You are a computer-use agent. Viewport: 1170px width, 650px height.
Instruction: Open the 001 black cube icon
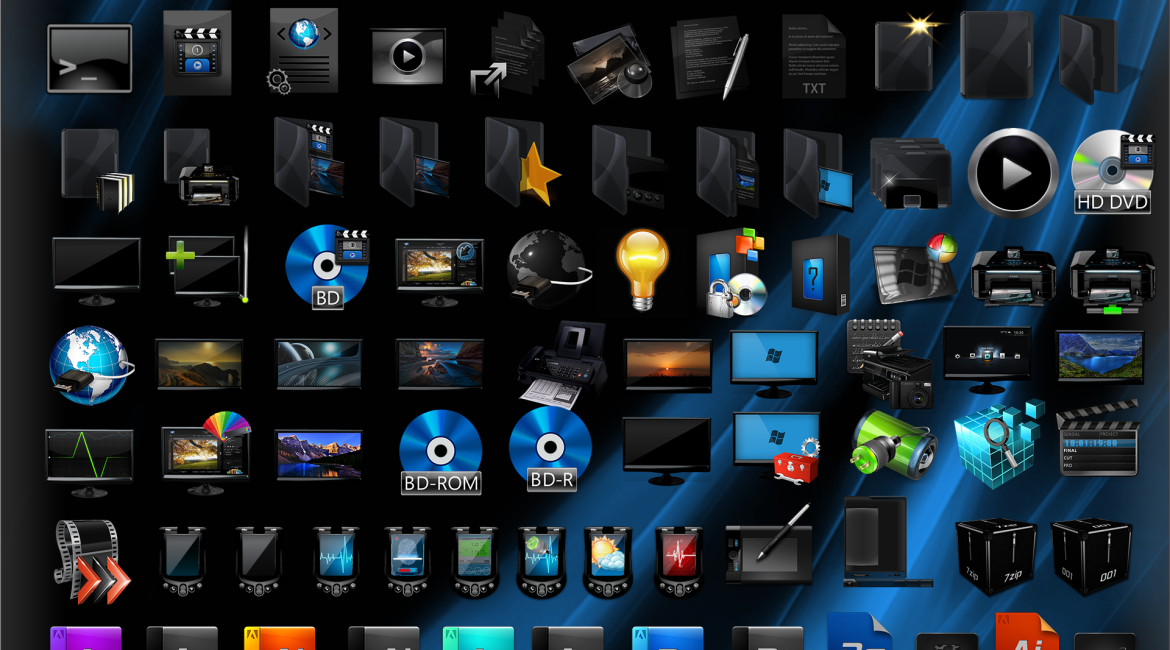(1092, 556)
